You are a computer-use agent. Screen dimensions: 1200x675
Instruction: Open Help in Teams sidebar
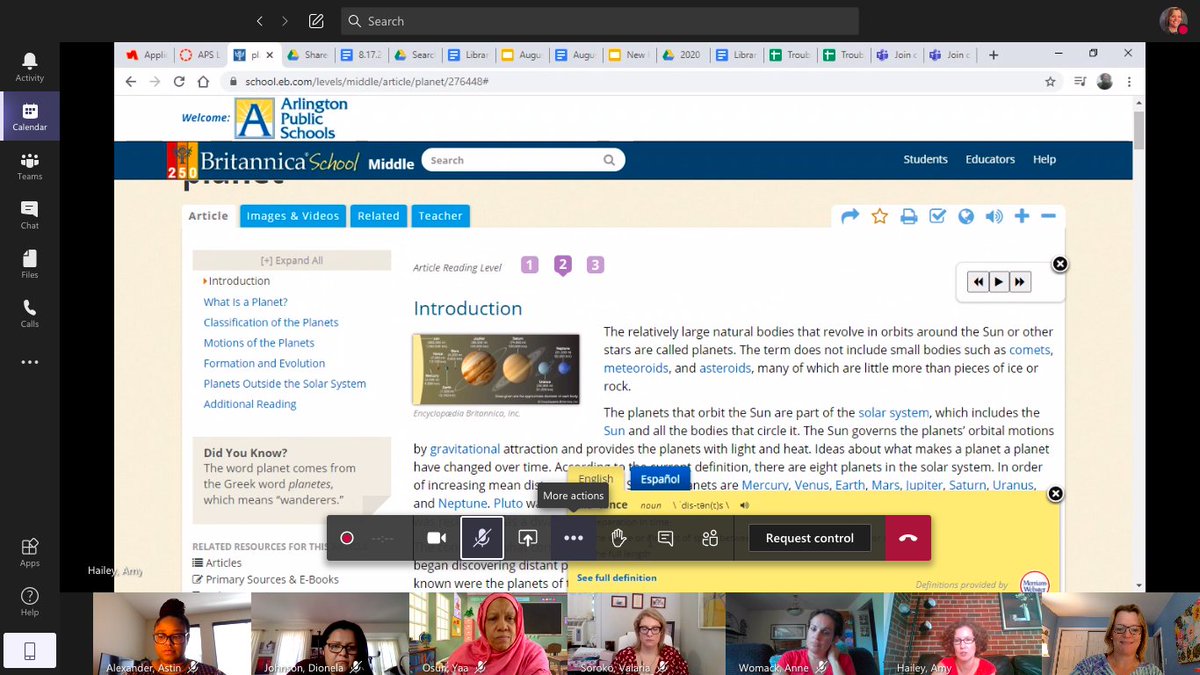tap(29, 601)
